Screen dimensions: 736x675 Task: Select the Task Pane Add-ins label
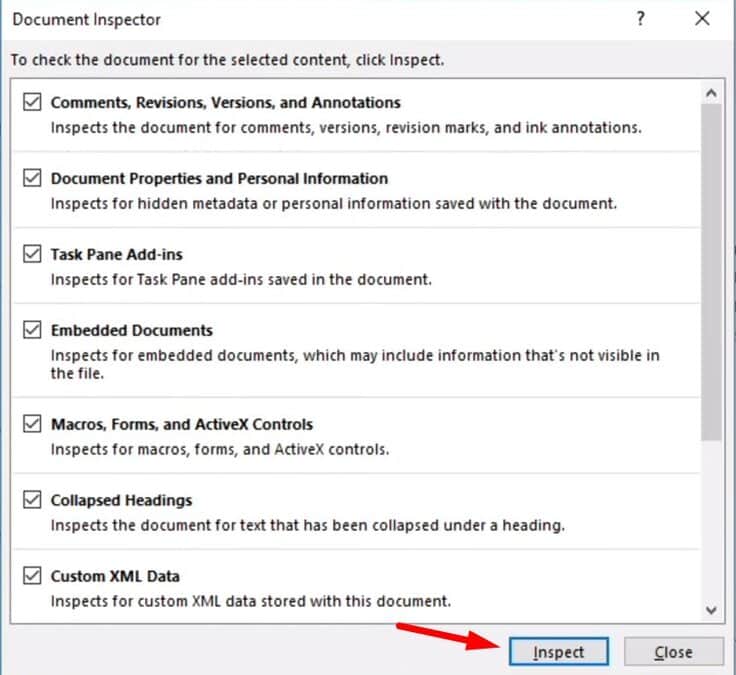[116, 254]
